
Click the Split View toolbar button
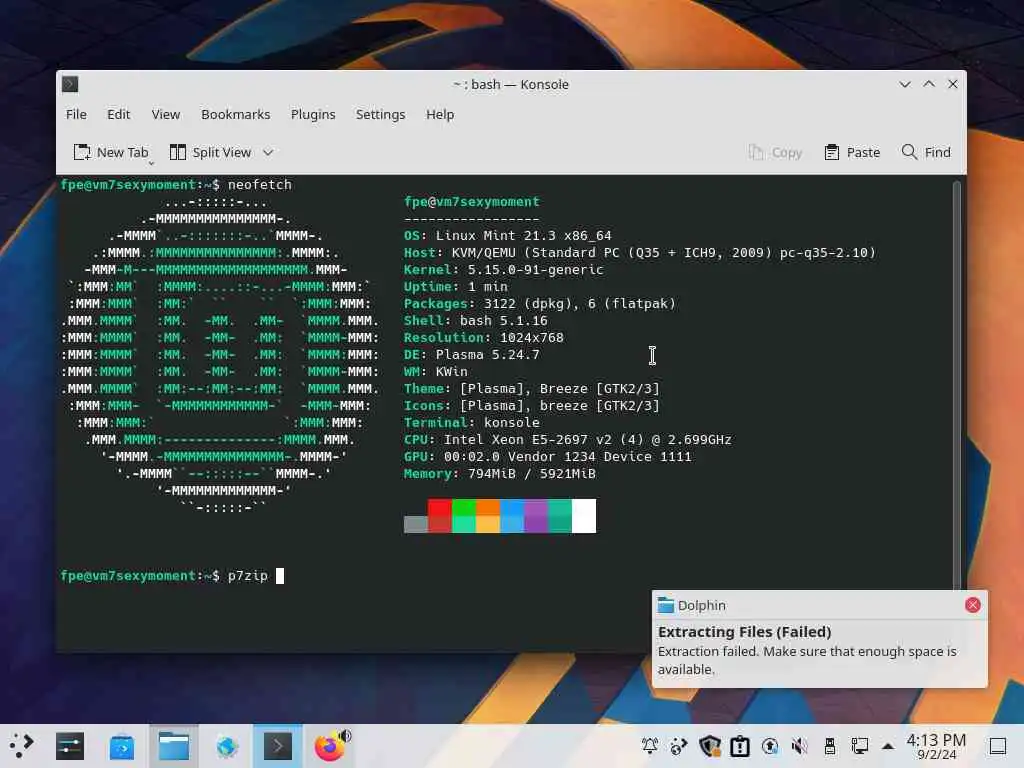pos(210,152)
